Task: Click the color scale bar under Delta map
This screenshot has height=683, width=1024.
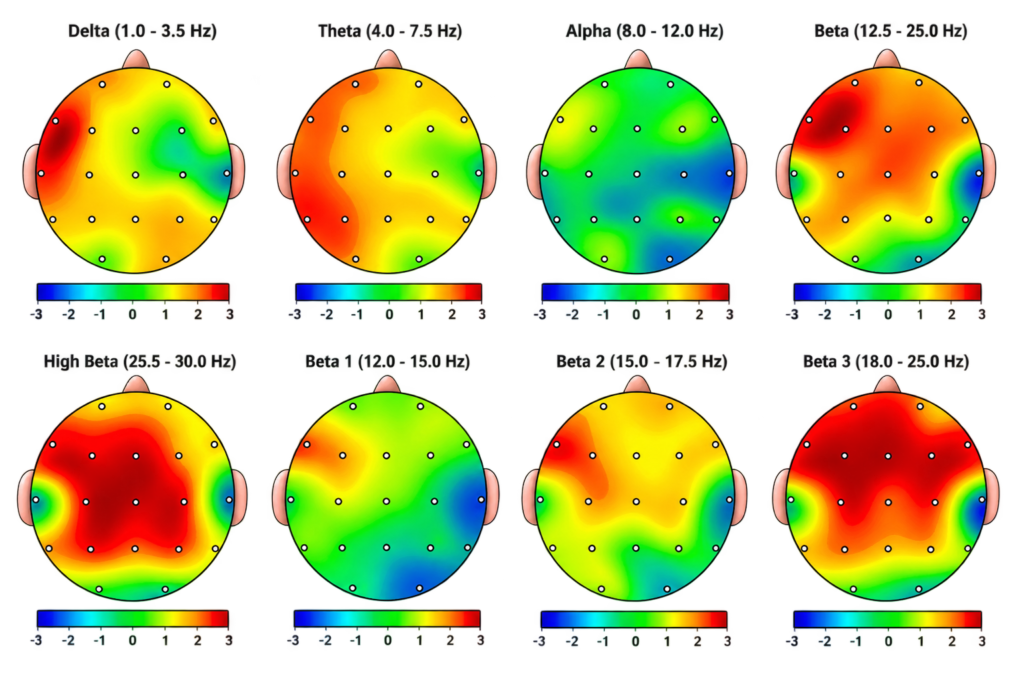Action: click(133, 292)
